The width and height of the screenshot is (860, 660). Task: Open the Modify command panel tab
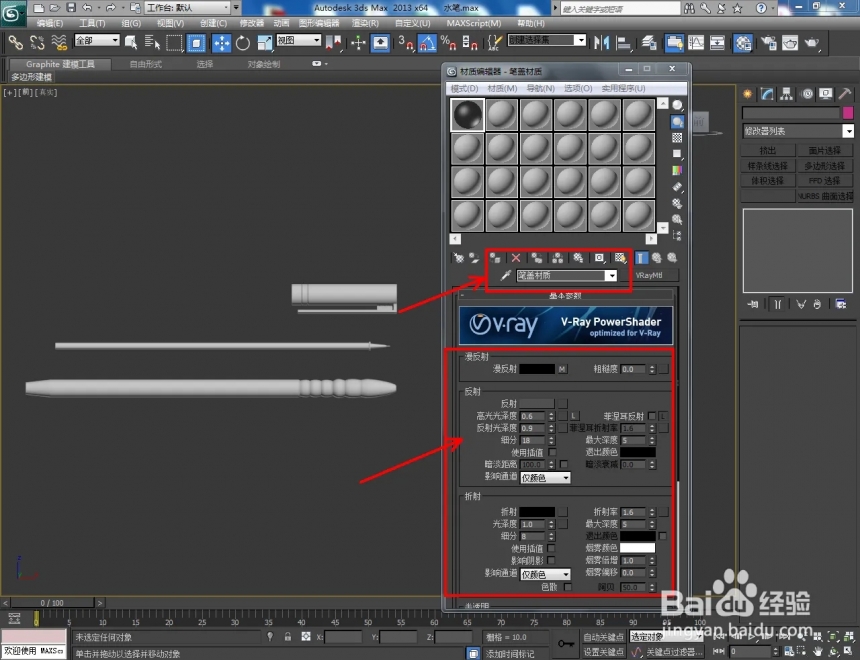(x=767, y=94)
